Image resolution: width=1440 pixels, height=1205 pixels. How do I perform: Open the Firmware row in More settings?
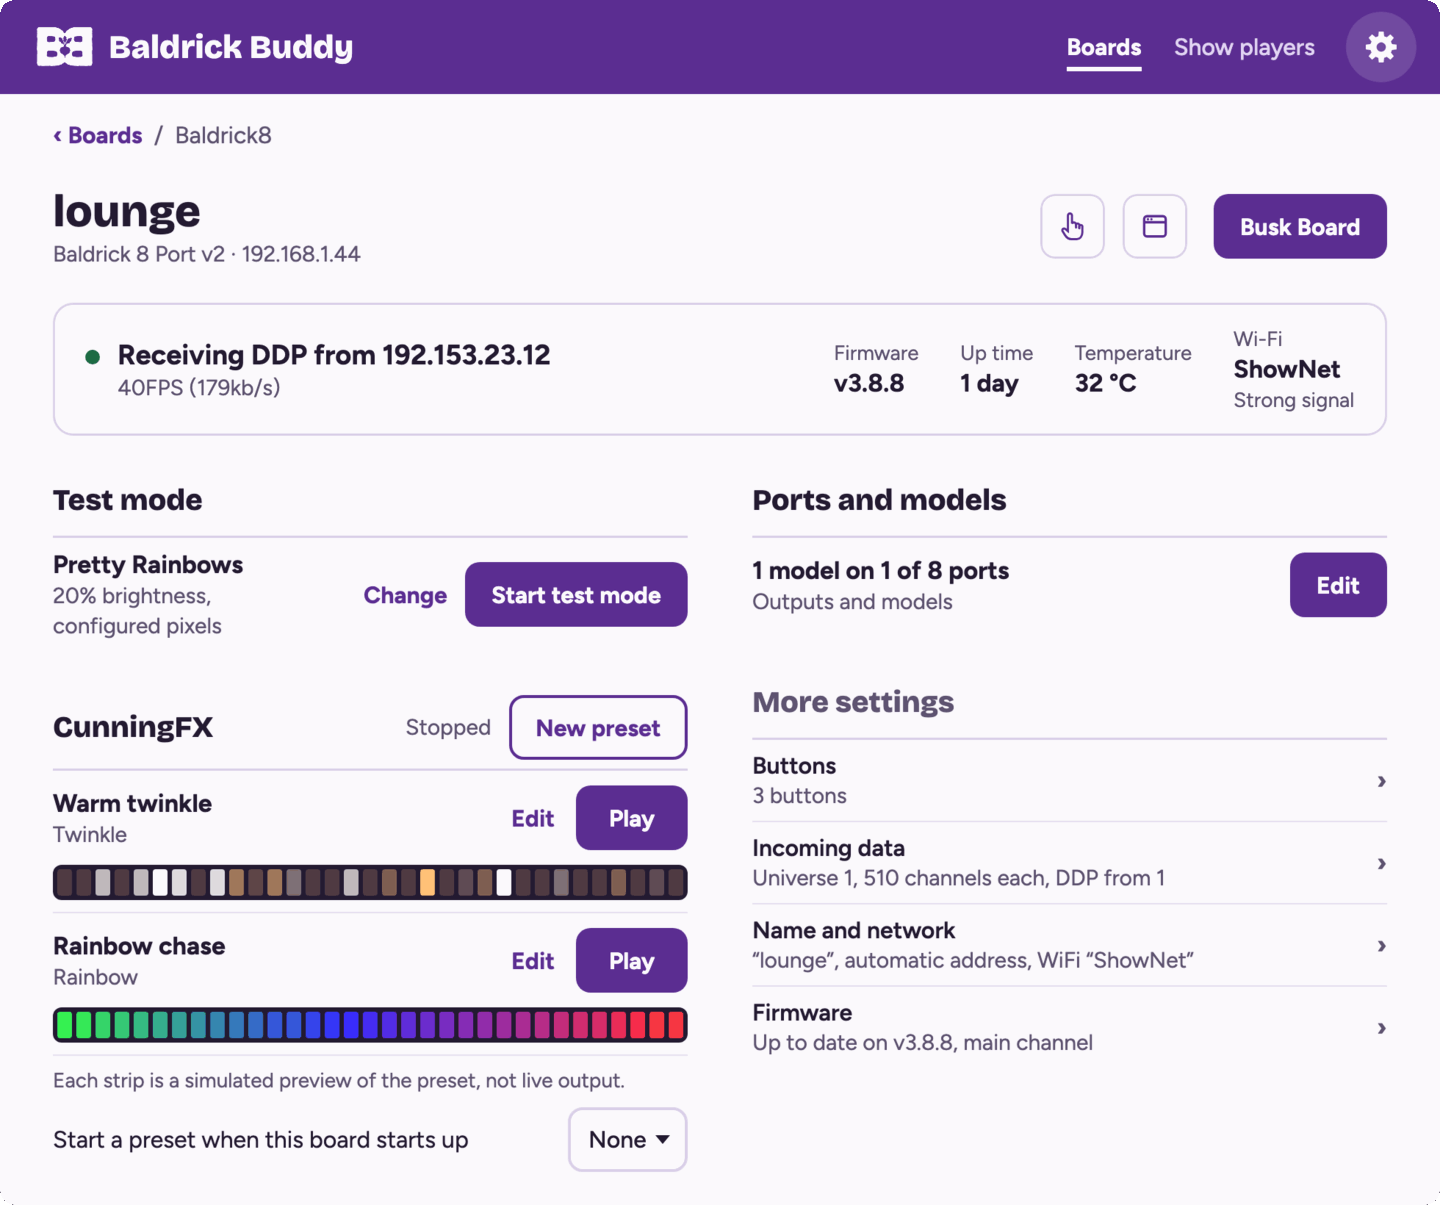tap(1069, 1027)
